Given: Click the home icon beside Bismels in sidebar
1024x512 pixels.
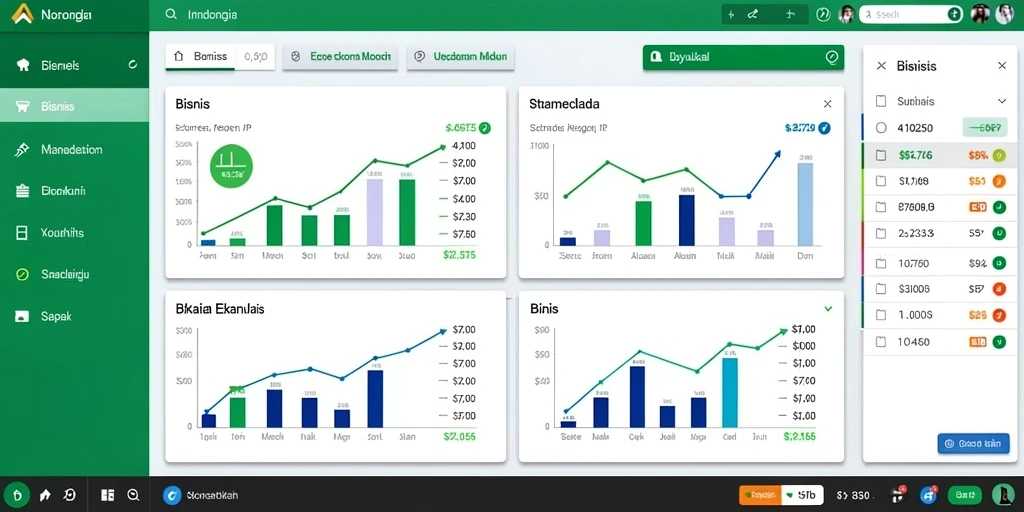Looking at the screenshot, I should (23, 65).
